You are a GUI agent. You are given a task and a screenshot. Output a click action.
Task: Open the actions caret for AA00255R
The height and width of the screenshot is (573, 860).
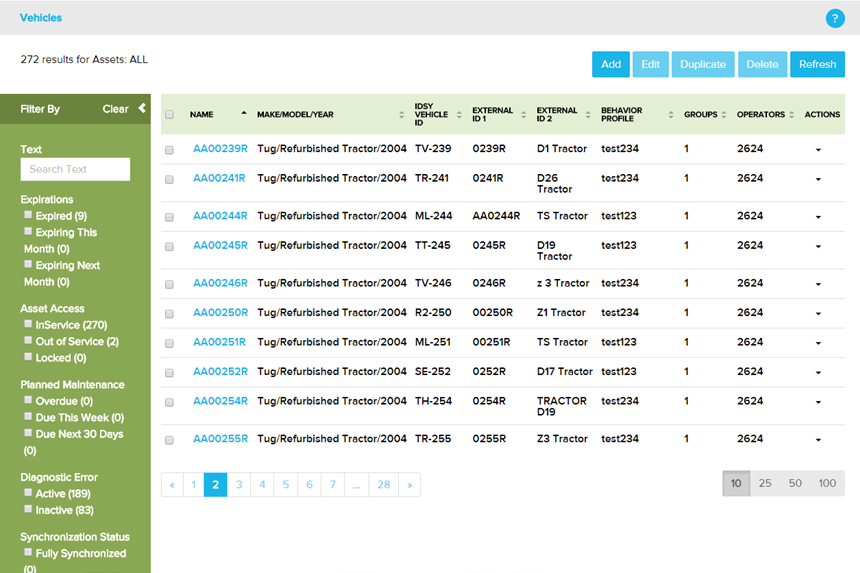tap(818, 440)
